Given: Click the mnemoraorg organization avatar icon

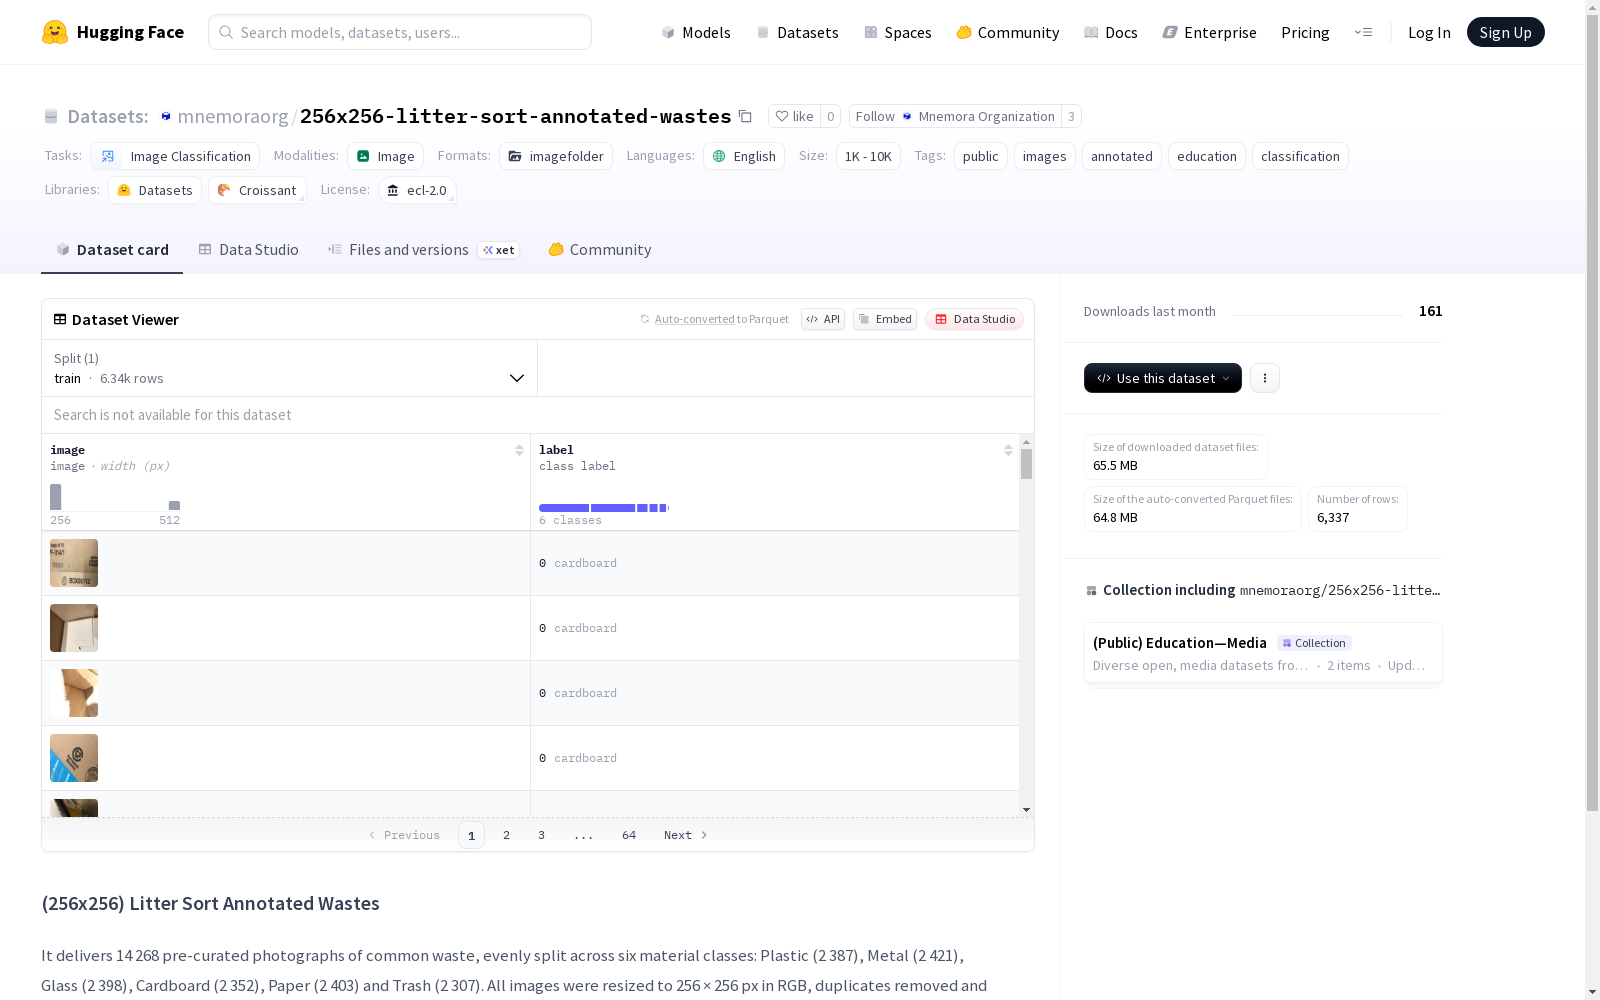Looking at the screenshot, I should click(166, 116).
